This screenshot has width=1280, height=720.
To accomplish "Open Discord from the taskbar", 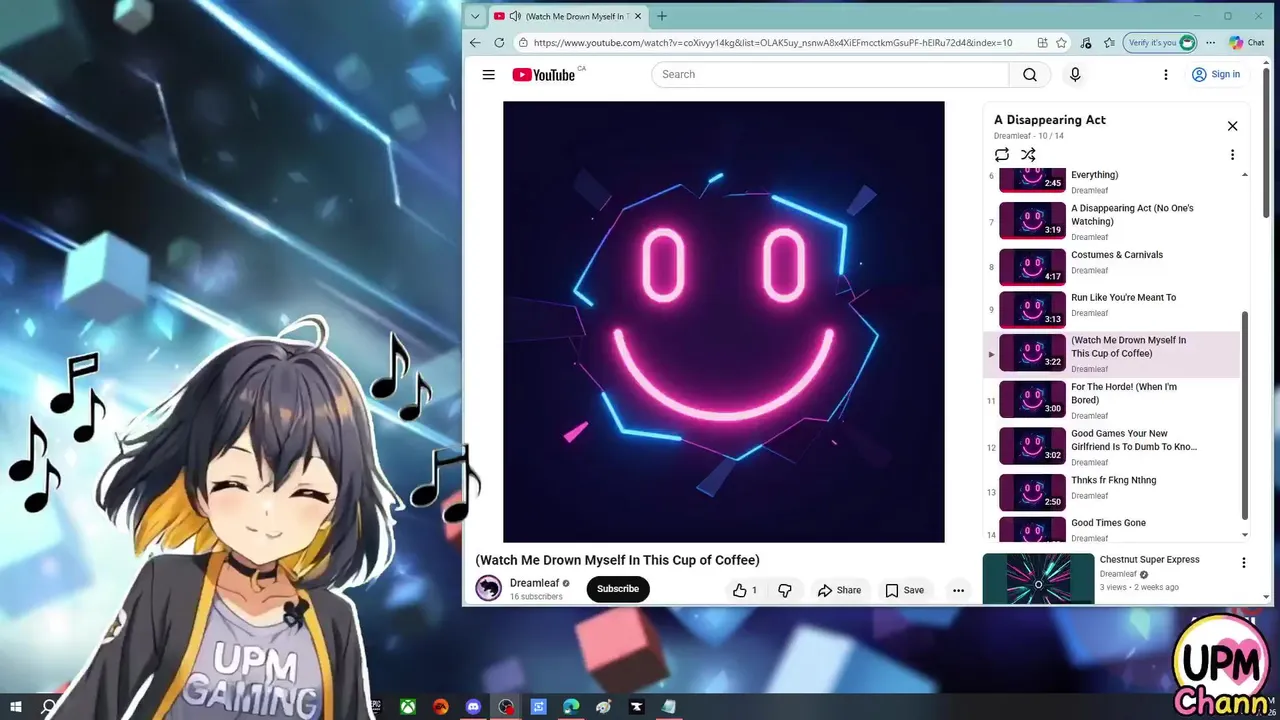I will pos(473,707).
